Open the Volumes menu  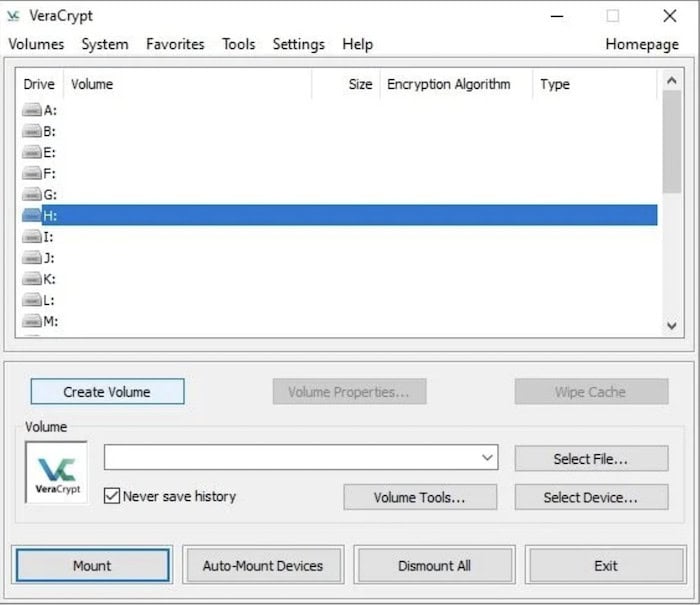tap(36, 44)
